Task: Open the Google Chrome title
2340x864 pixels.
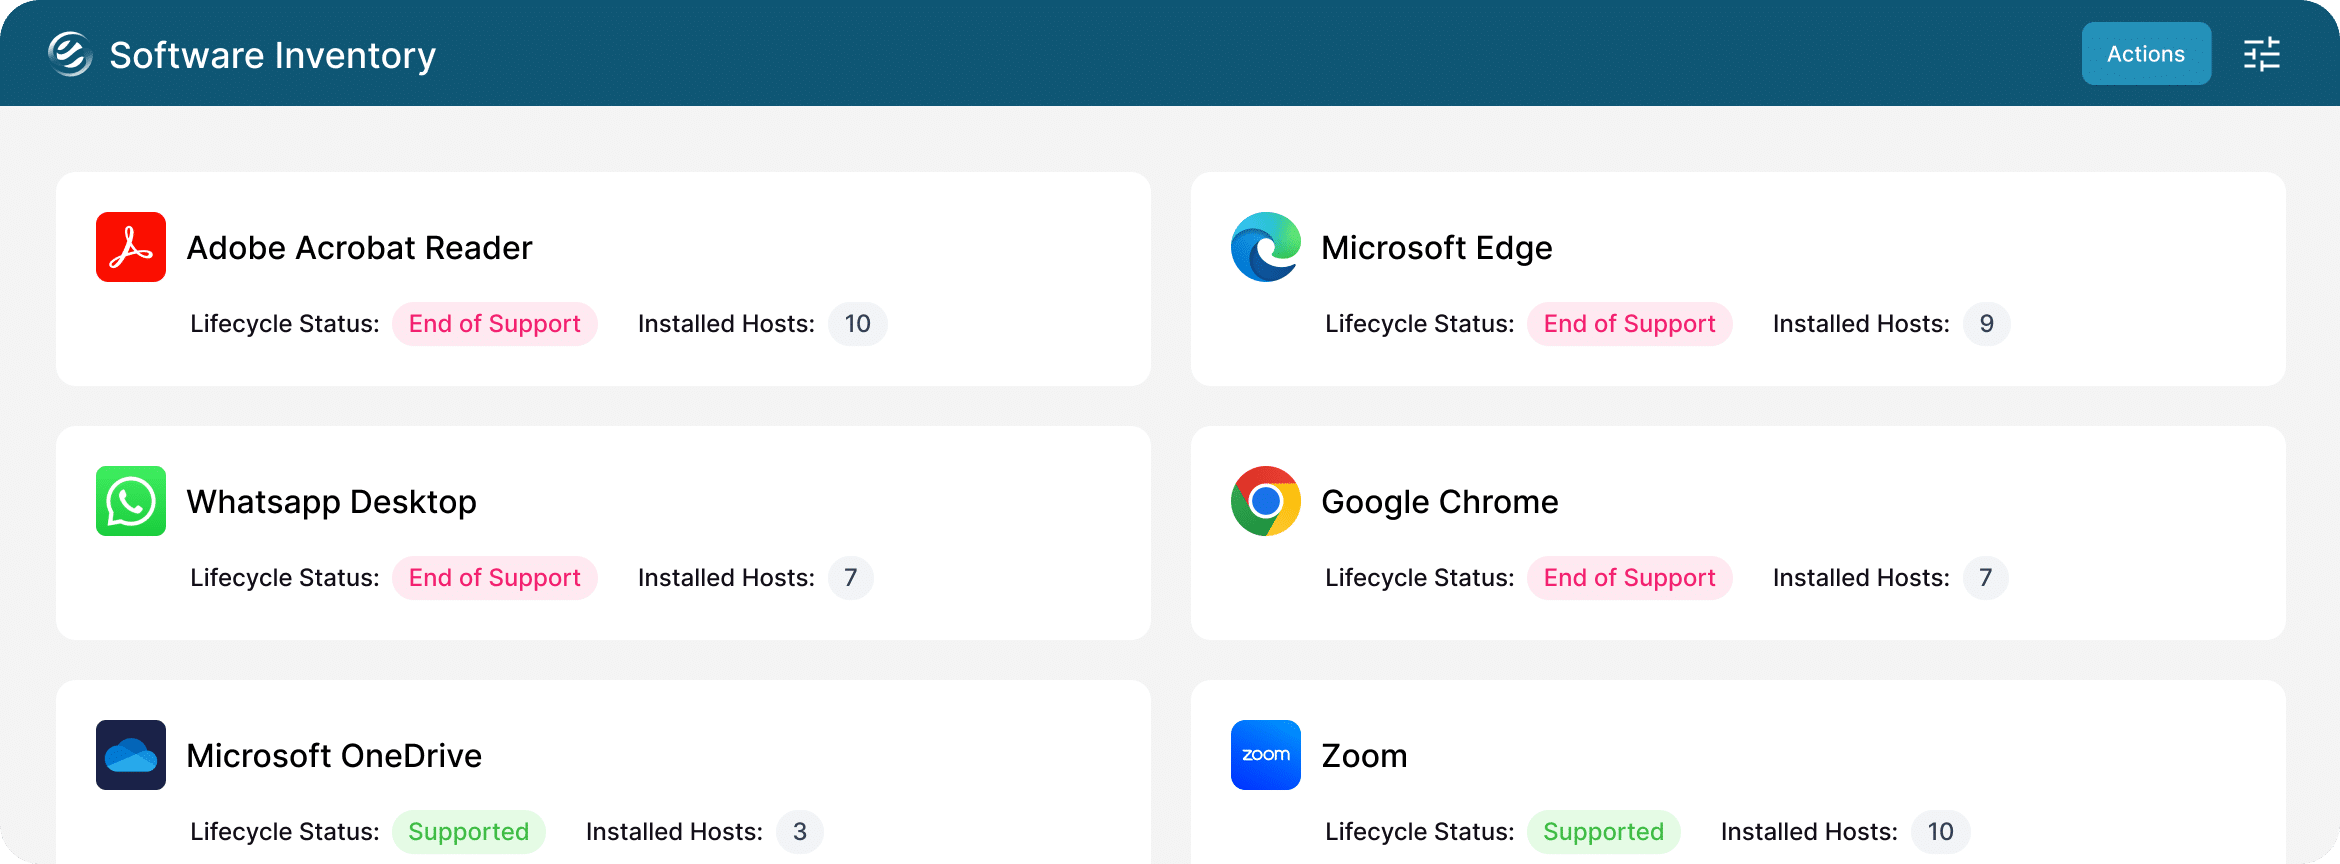Action: click(1440, 502)
